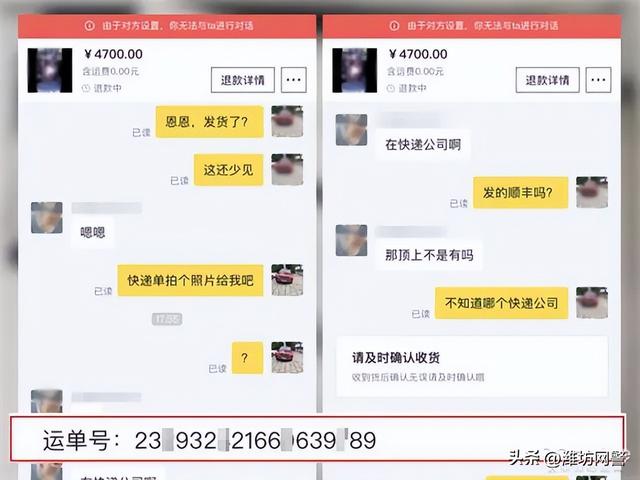Open the three-dots menu in left panel

pyautogui.click(x=293, y=80)
